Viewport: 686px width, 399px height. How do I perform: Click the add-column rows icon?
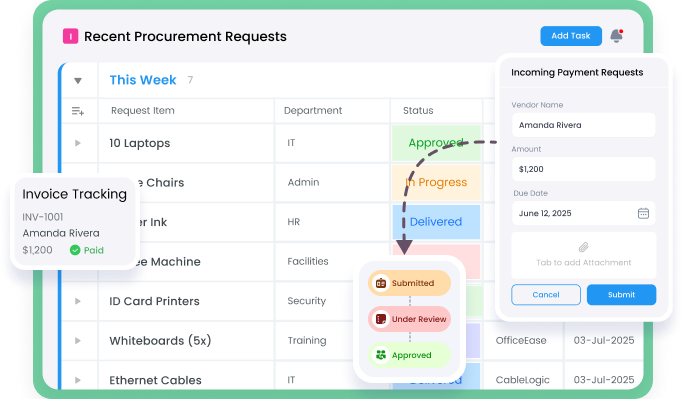point(78,111)
